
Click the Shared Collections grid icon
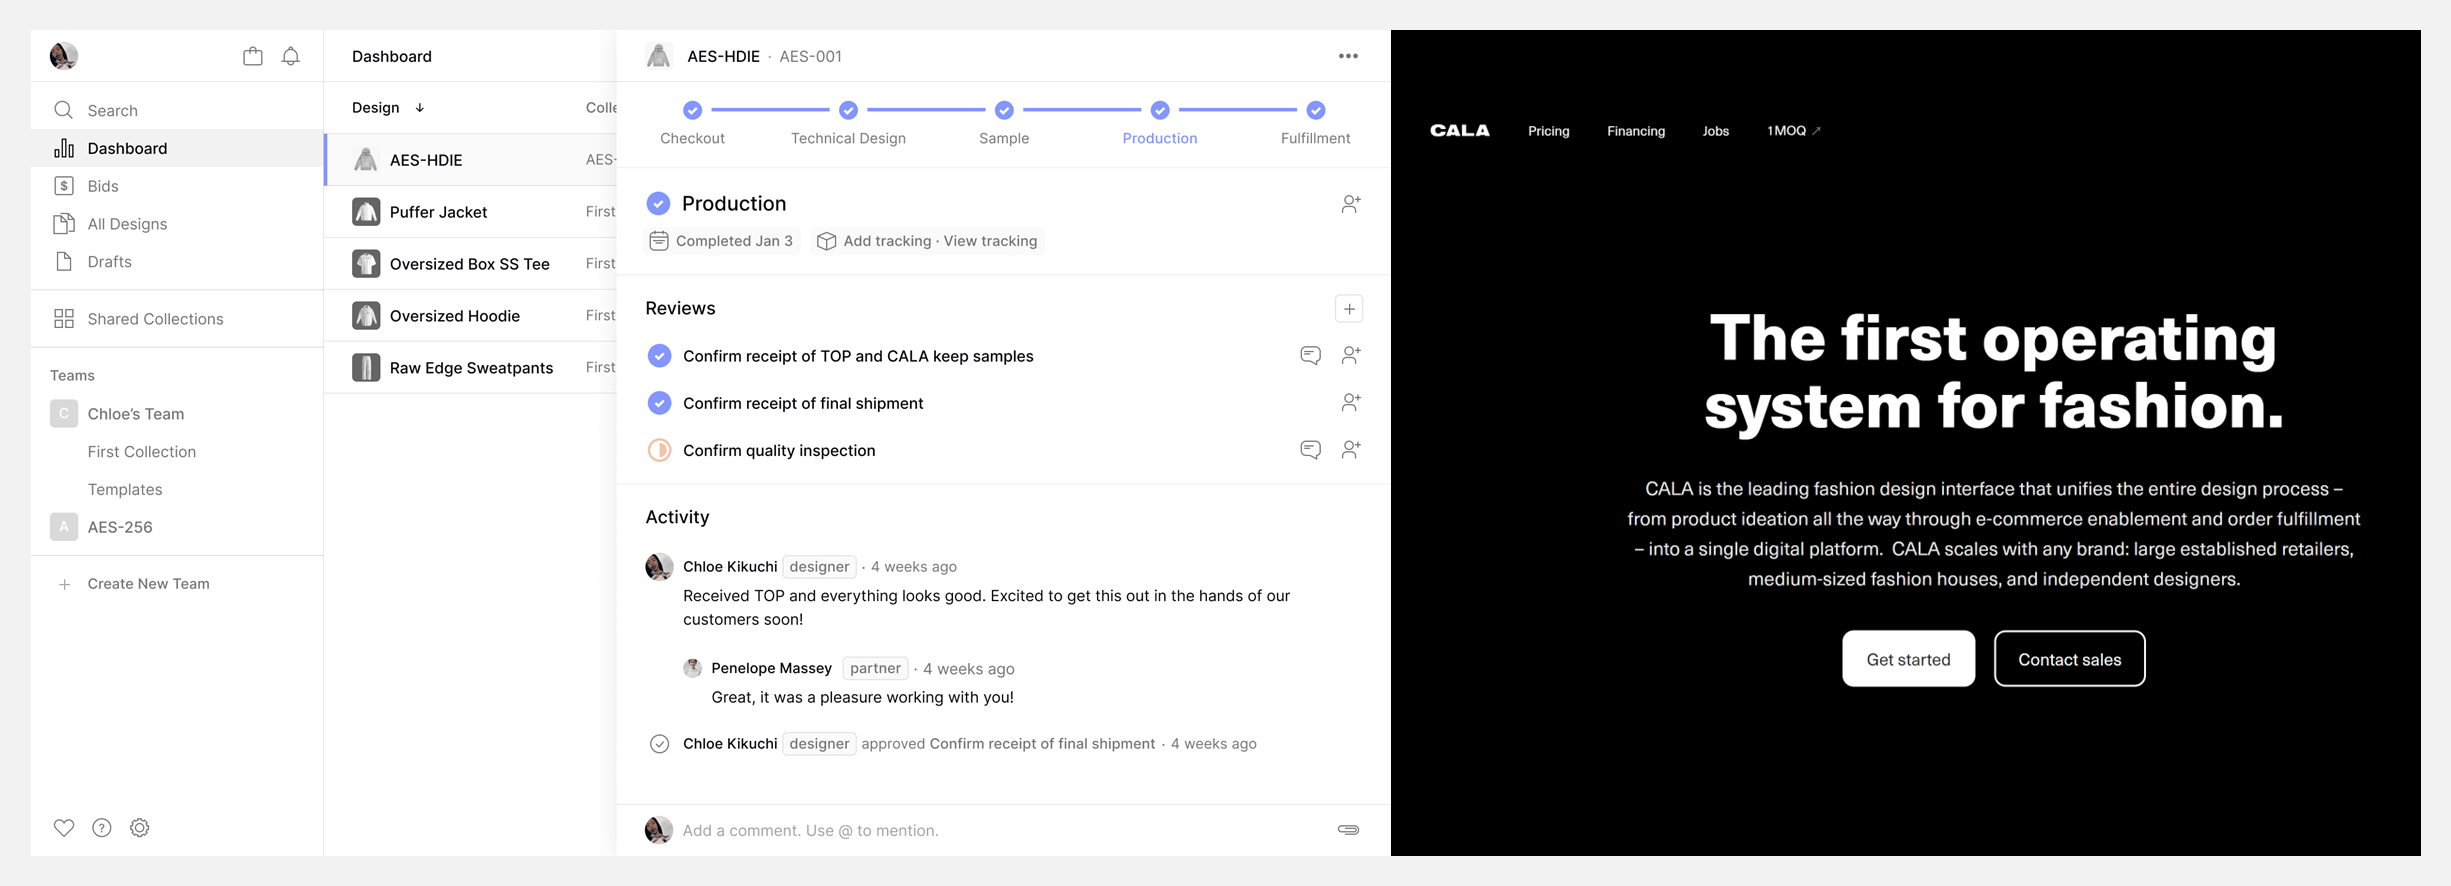(64, 319)
